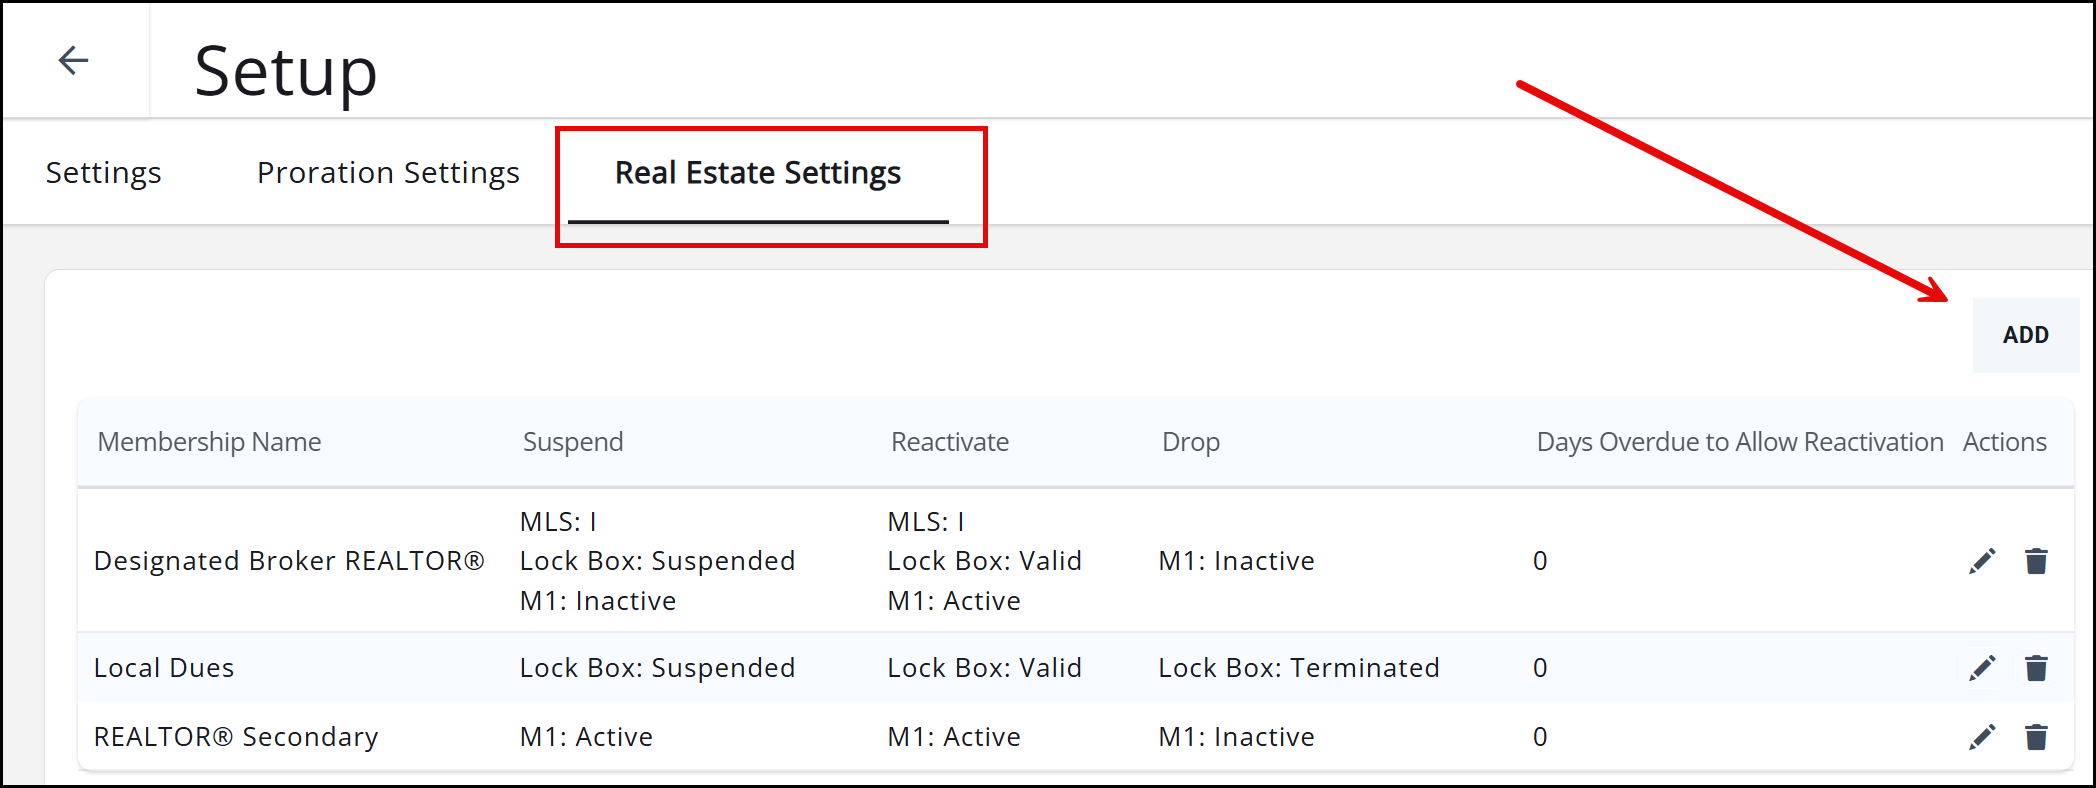Click the Drop column header
Image resolution: width=2096 pixels, height=788 pixels.
[1190, 442]
